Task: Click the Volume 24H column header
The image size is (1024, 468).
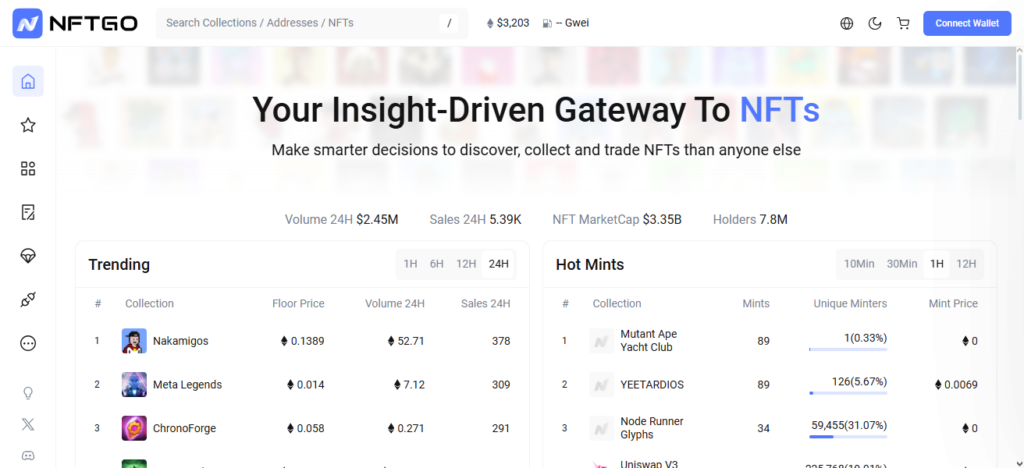Action: coord(395,304)
